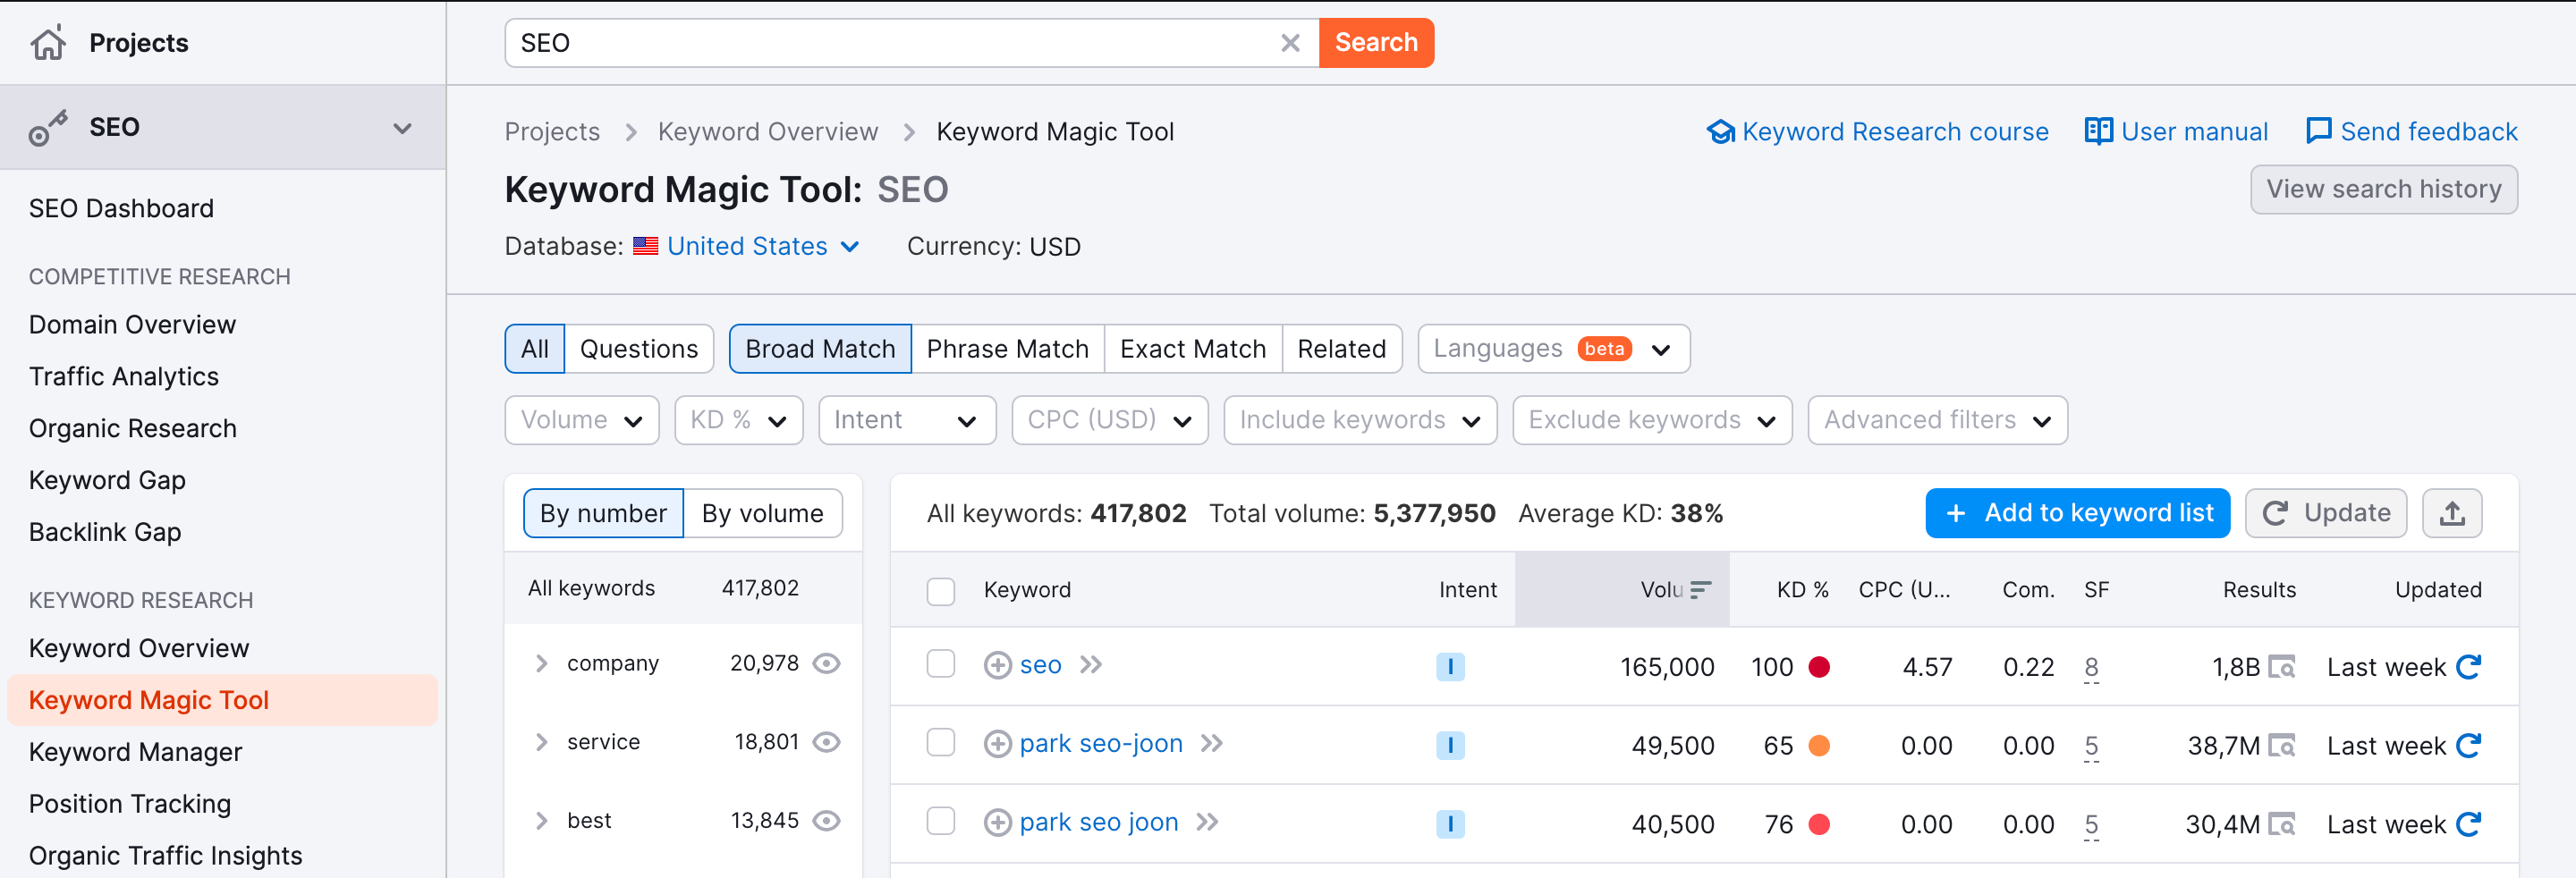Click the United States flag icon

point(646,246)
